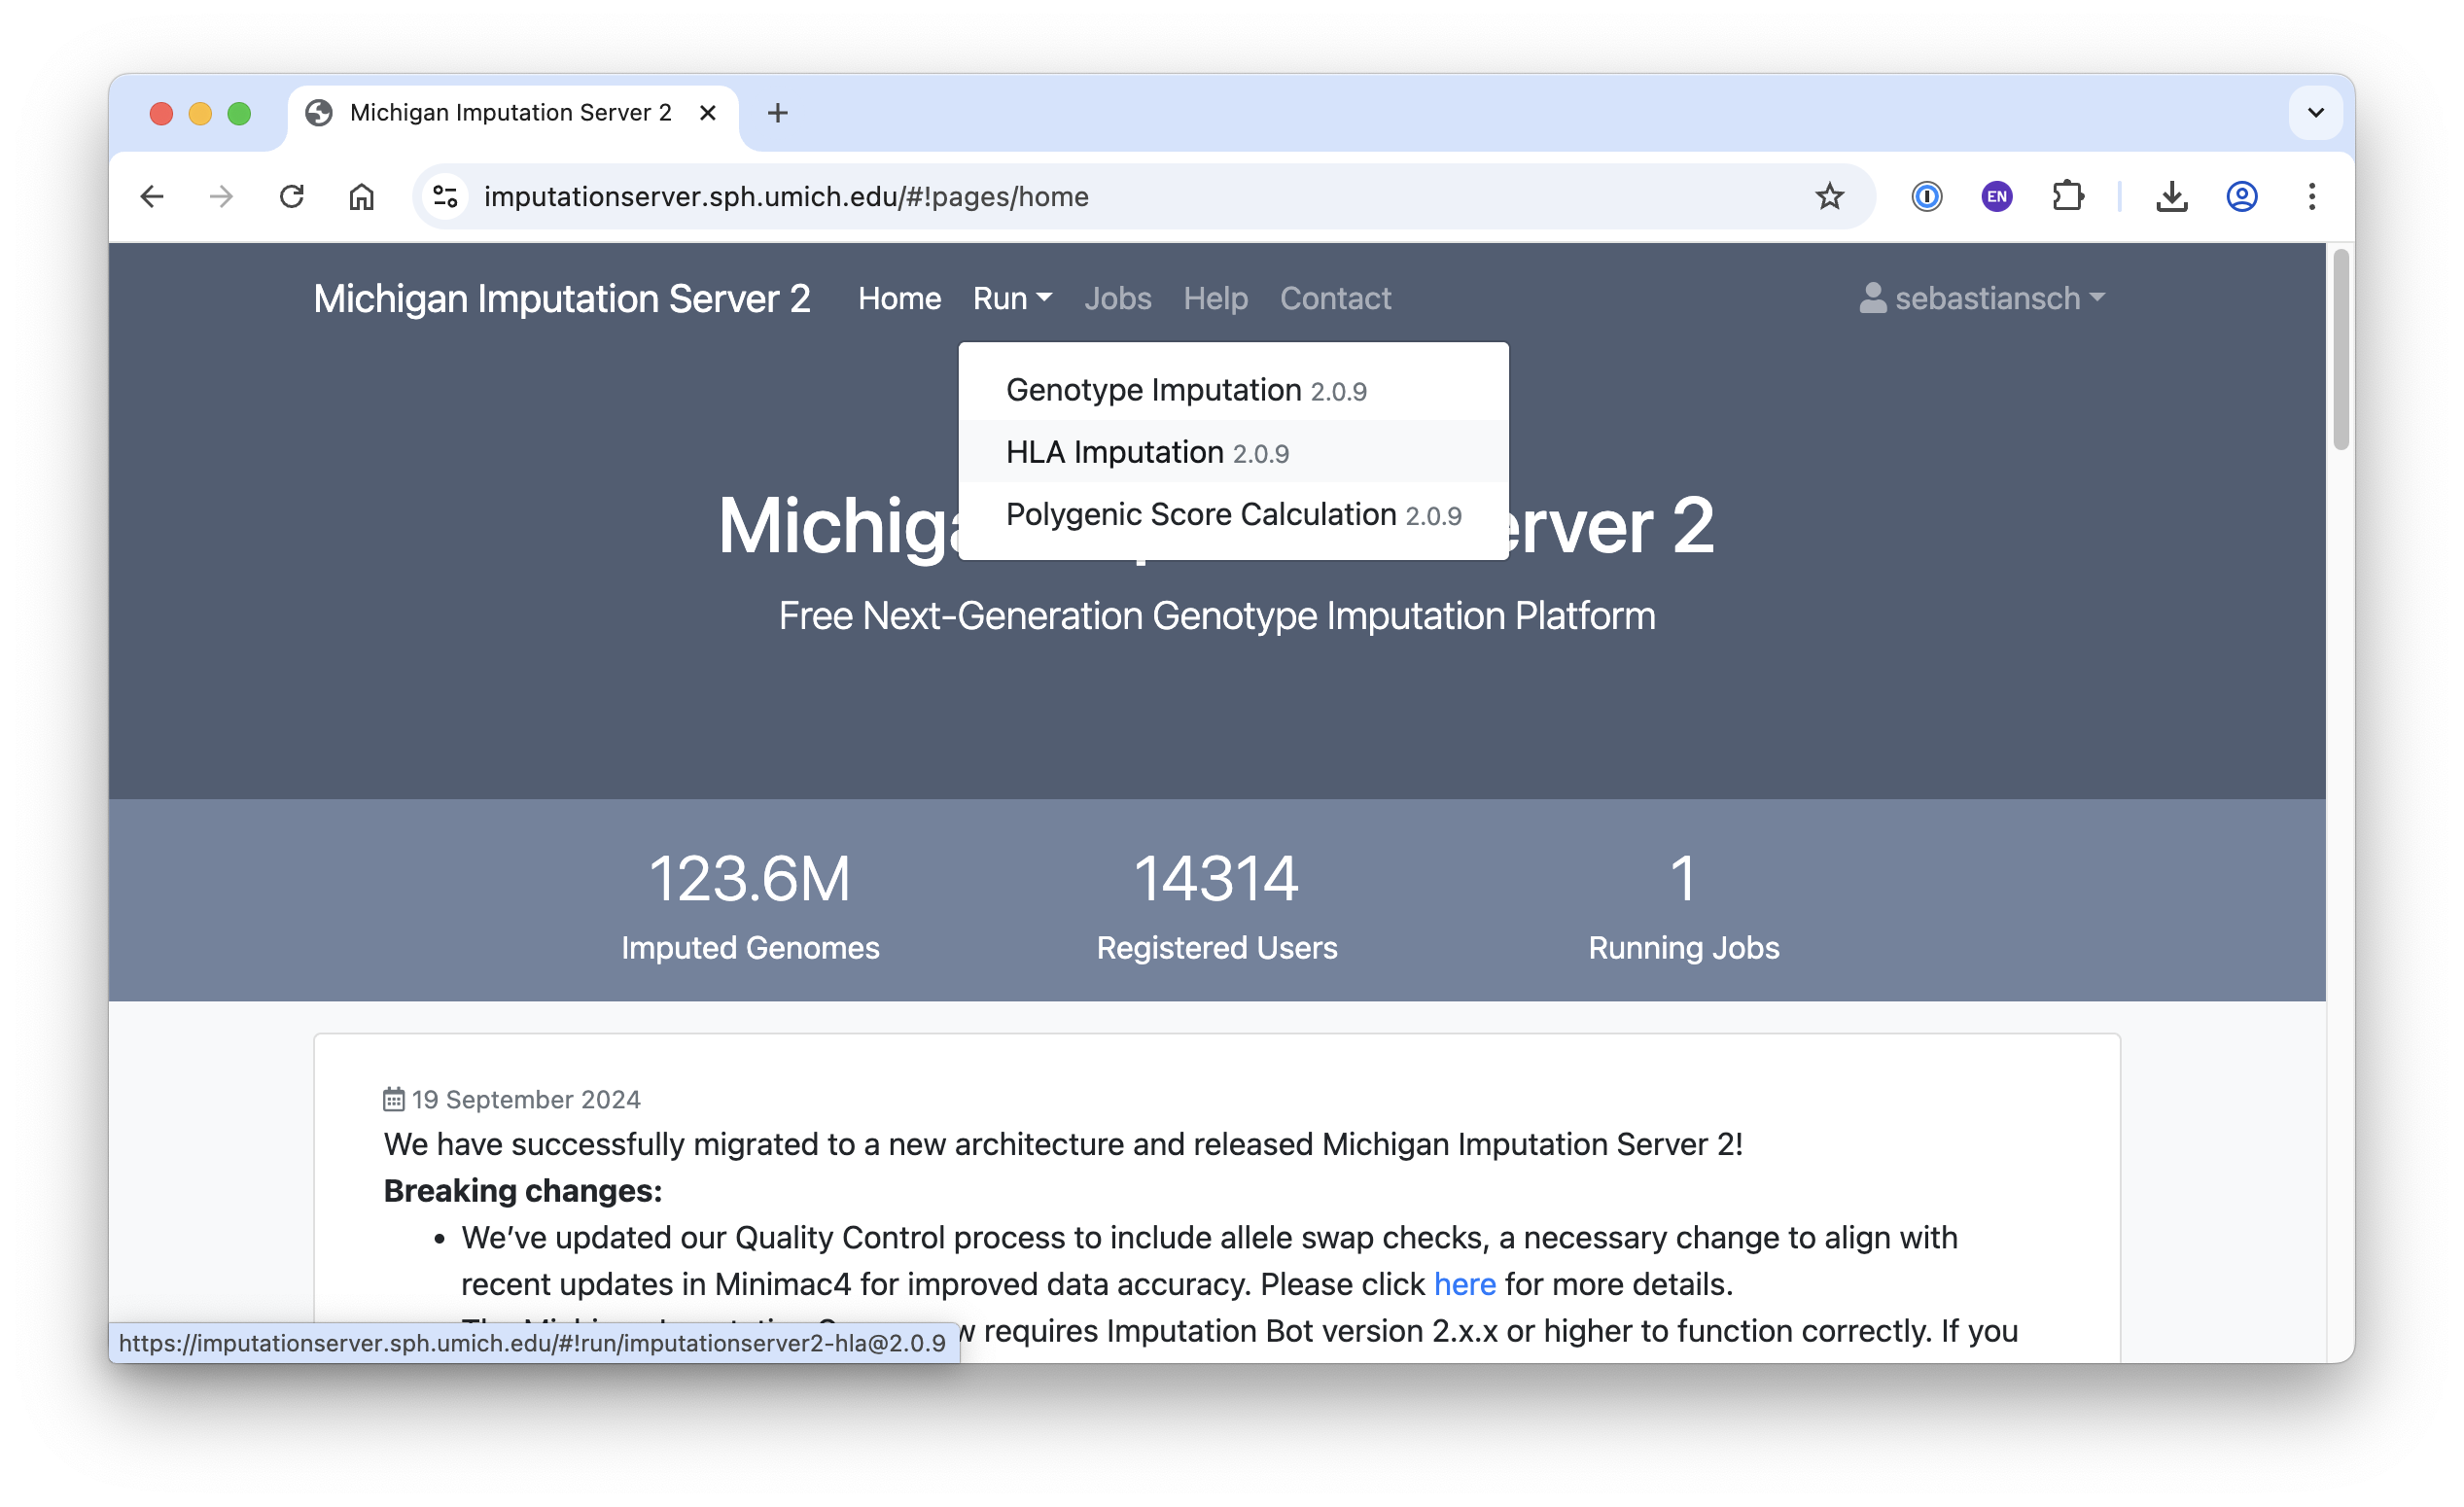Open the tab search chevron dropdown
The height and width of the screenshot is (1507, 2464).
pos(2315,113)
